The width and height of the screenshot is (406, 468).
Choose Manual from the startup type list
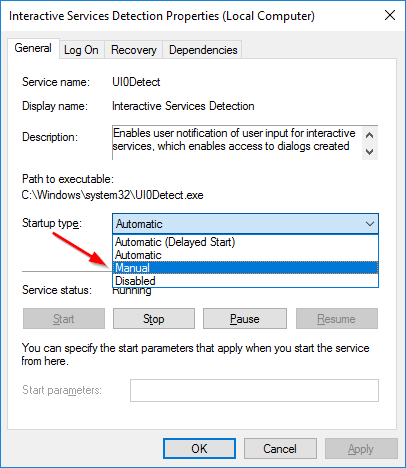(x=245, y=268)
